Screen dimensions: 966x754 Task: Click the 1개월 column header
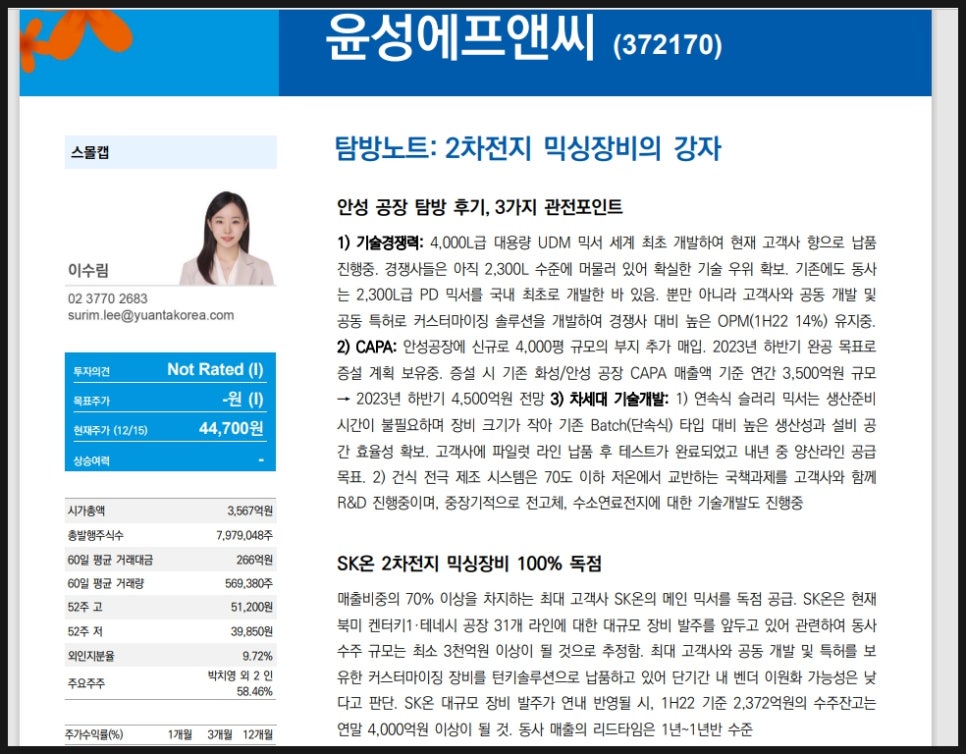point(180,734)
